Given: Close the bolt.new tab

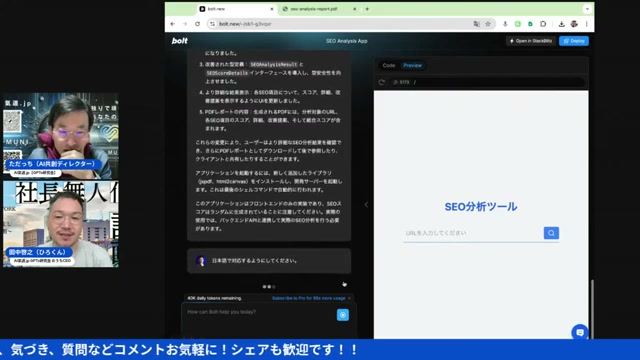Looking at the screenshot, I should click(x=272, y=9).
